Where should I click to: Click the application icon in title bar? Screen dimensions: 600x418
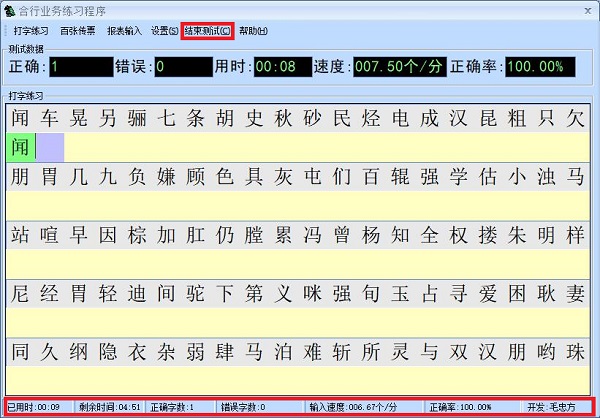(x=12, y=10)
